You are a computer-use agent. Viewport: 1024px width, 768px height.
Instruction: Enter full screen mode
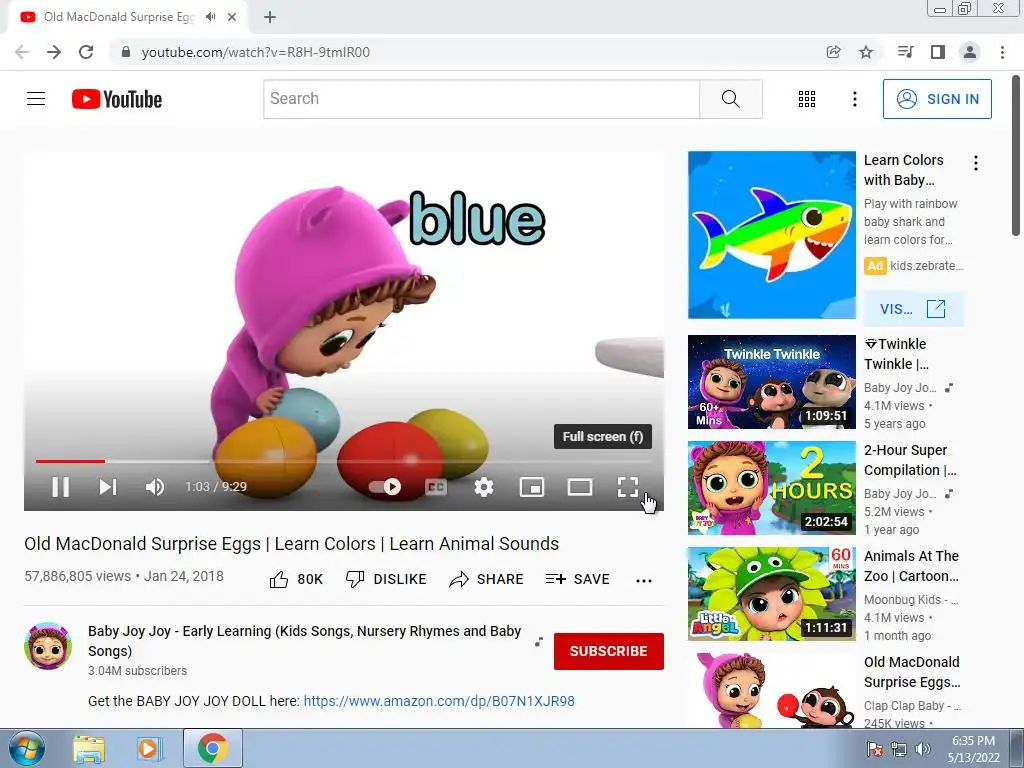pos(628,487)
